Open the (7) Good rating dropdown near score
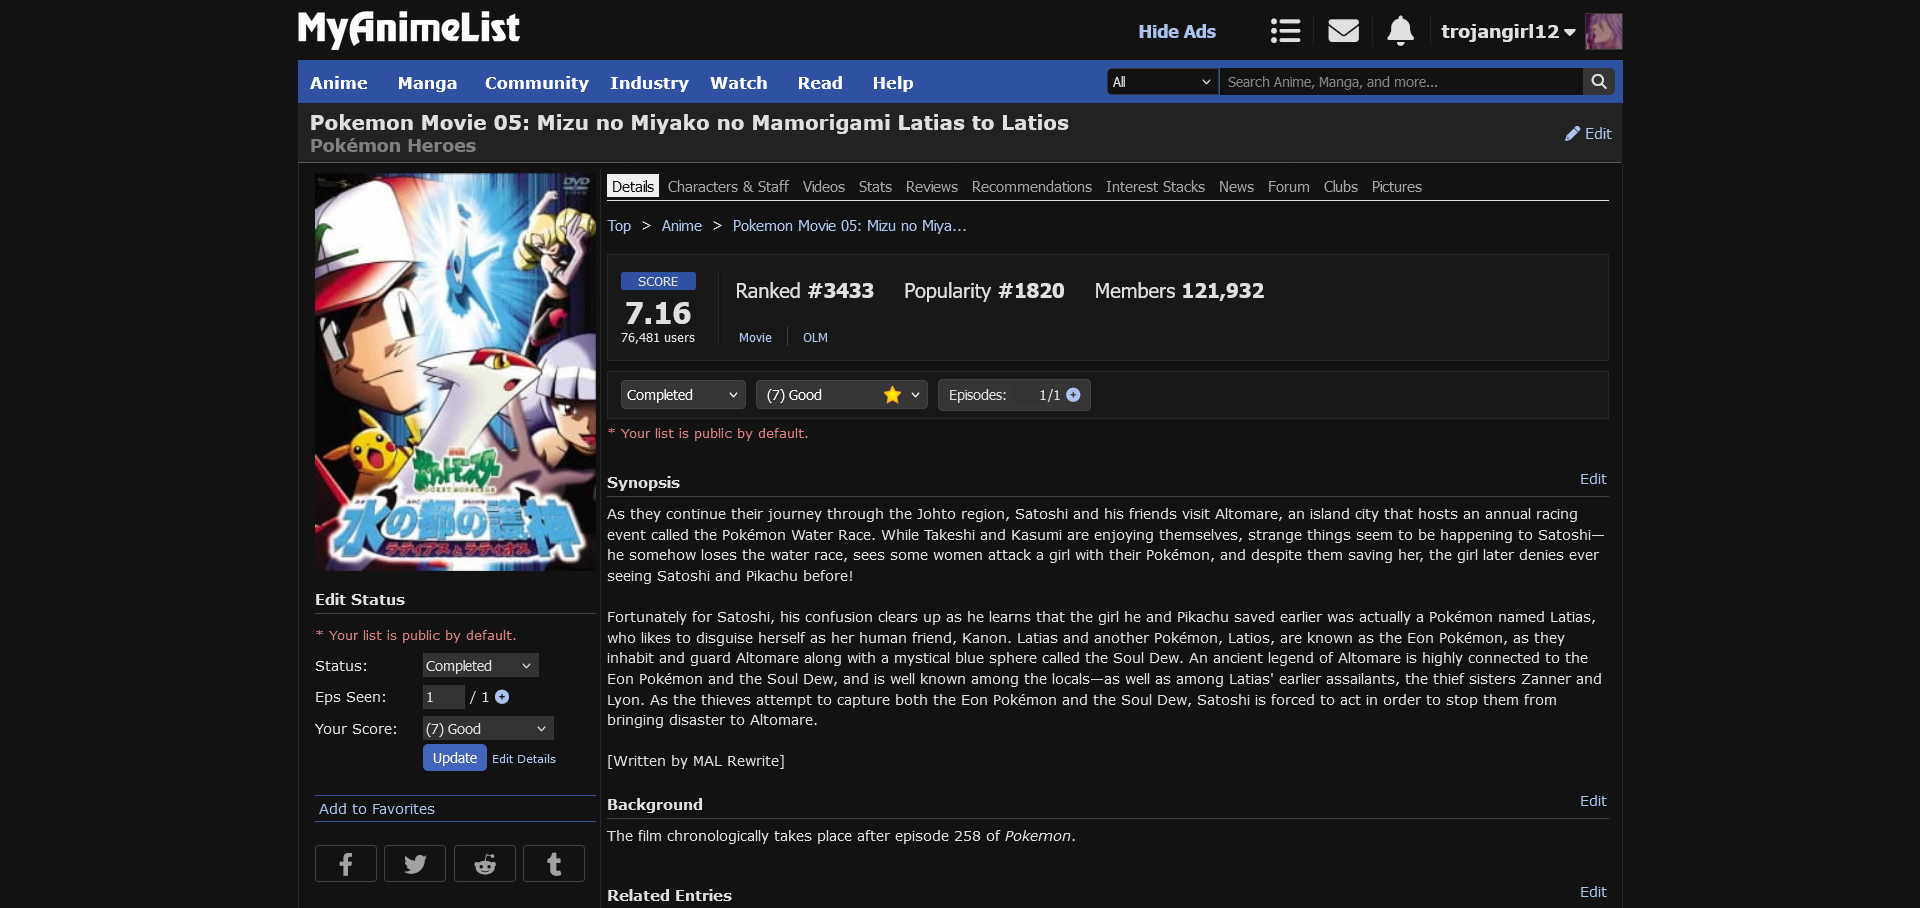The width and height of the screenshot is (1920, 908). (842, 395)
